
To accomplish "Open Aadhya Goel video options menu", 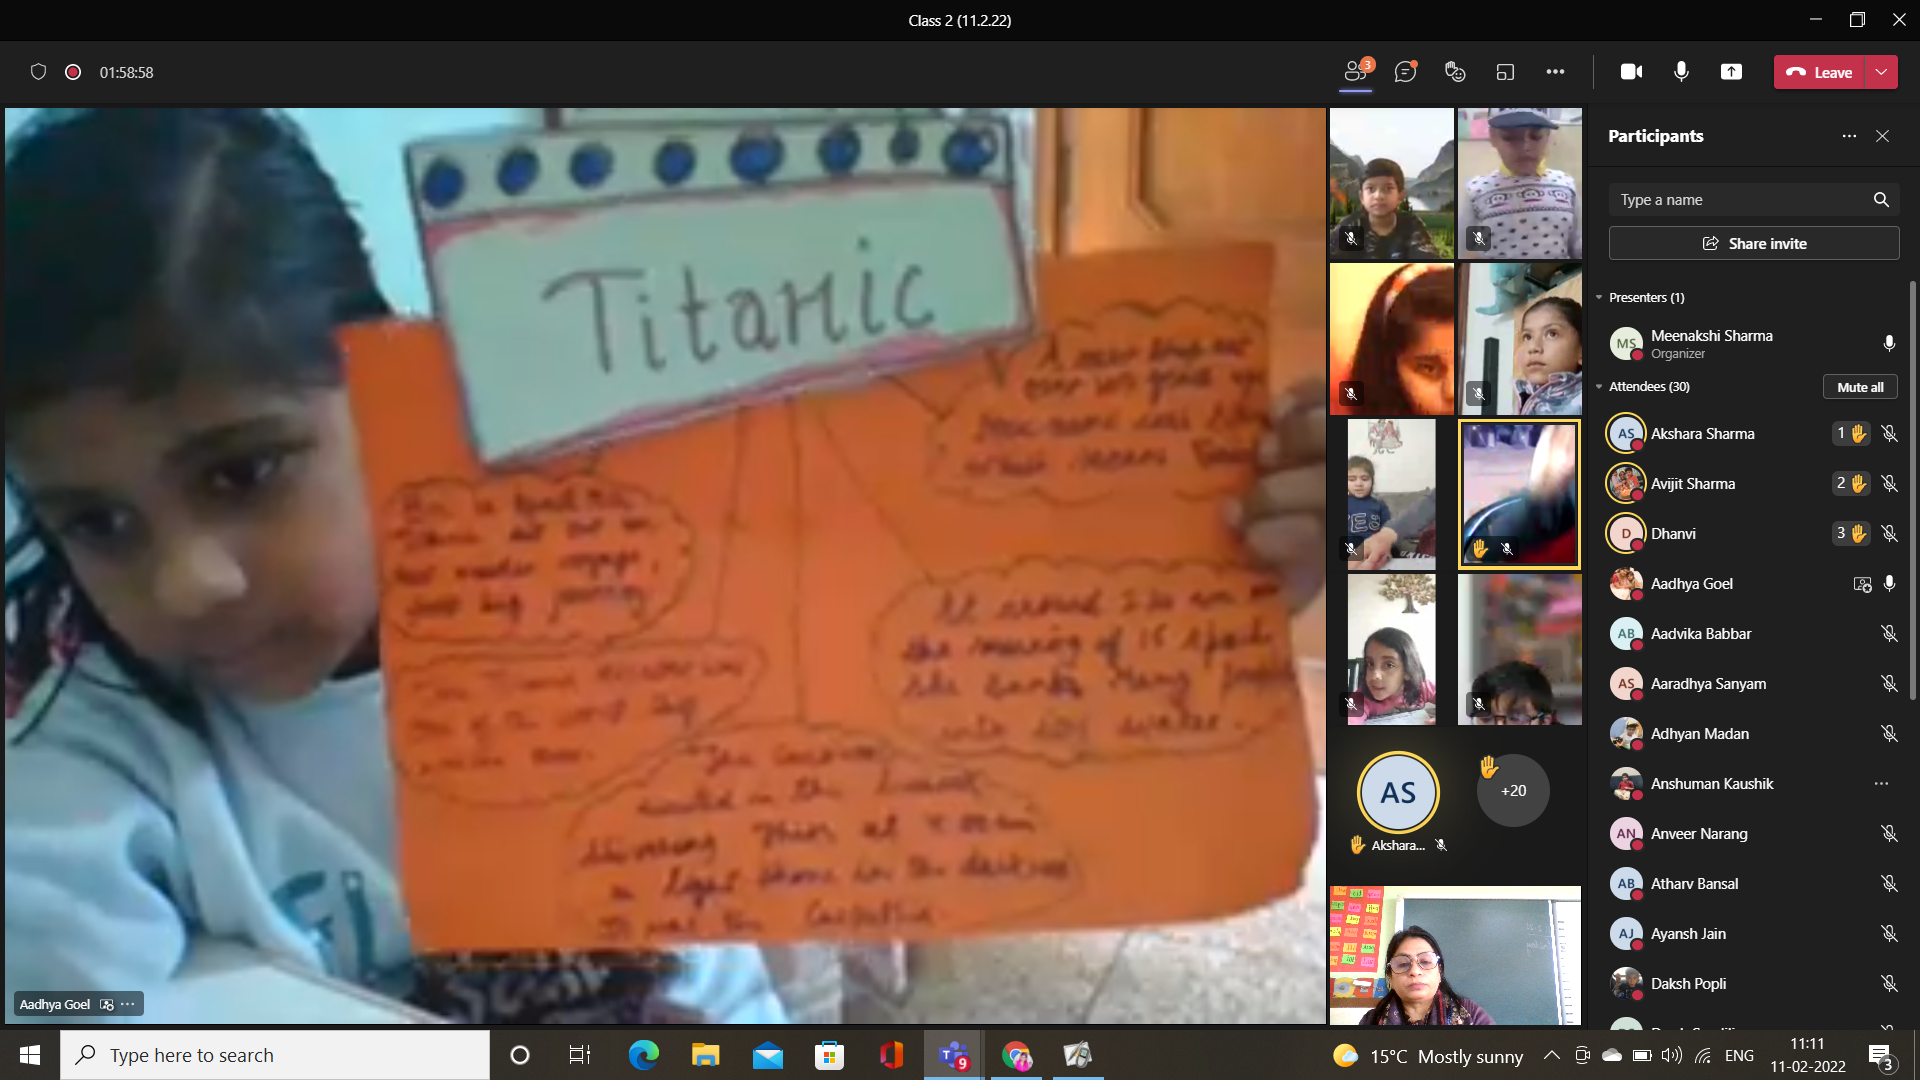I will click(127, 1004).
